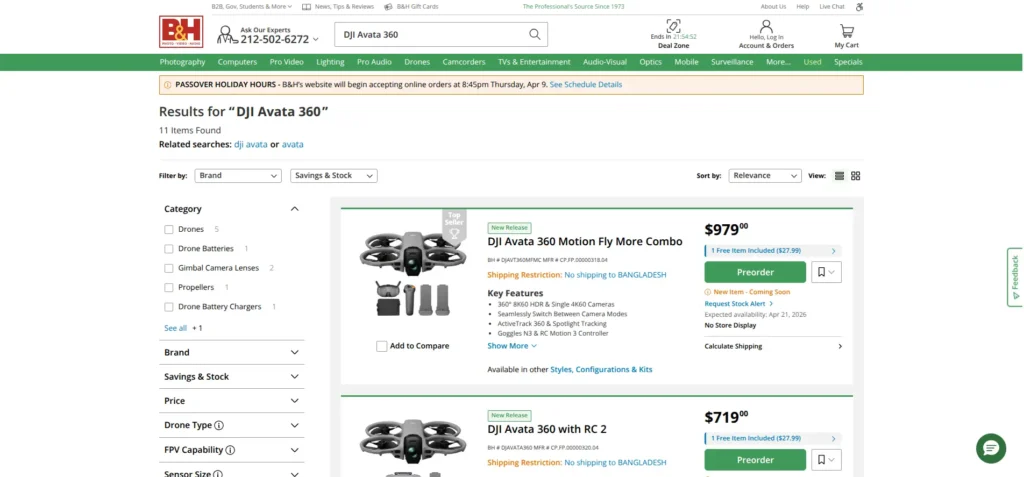Viewport: 1024px width, 477px height.
Task: Open the Camcorders menu
Action: 464,62
